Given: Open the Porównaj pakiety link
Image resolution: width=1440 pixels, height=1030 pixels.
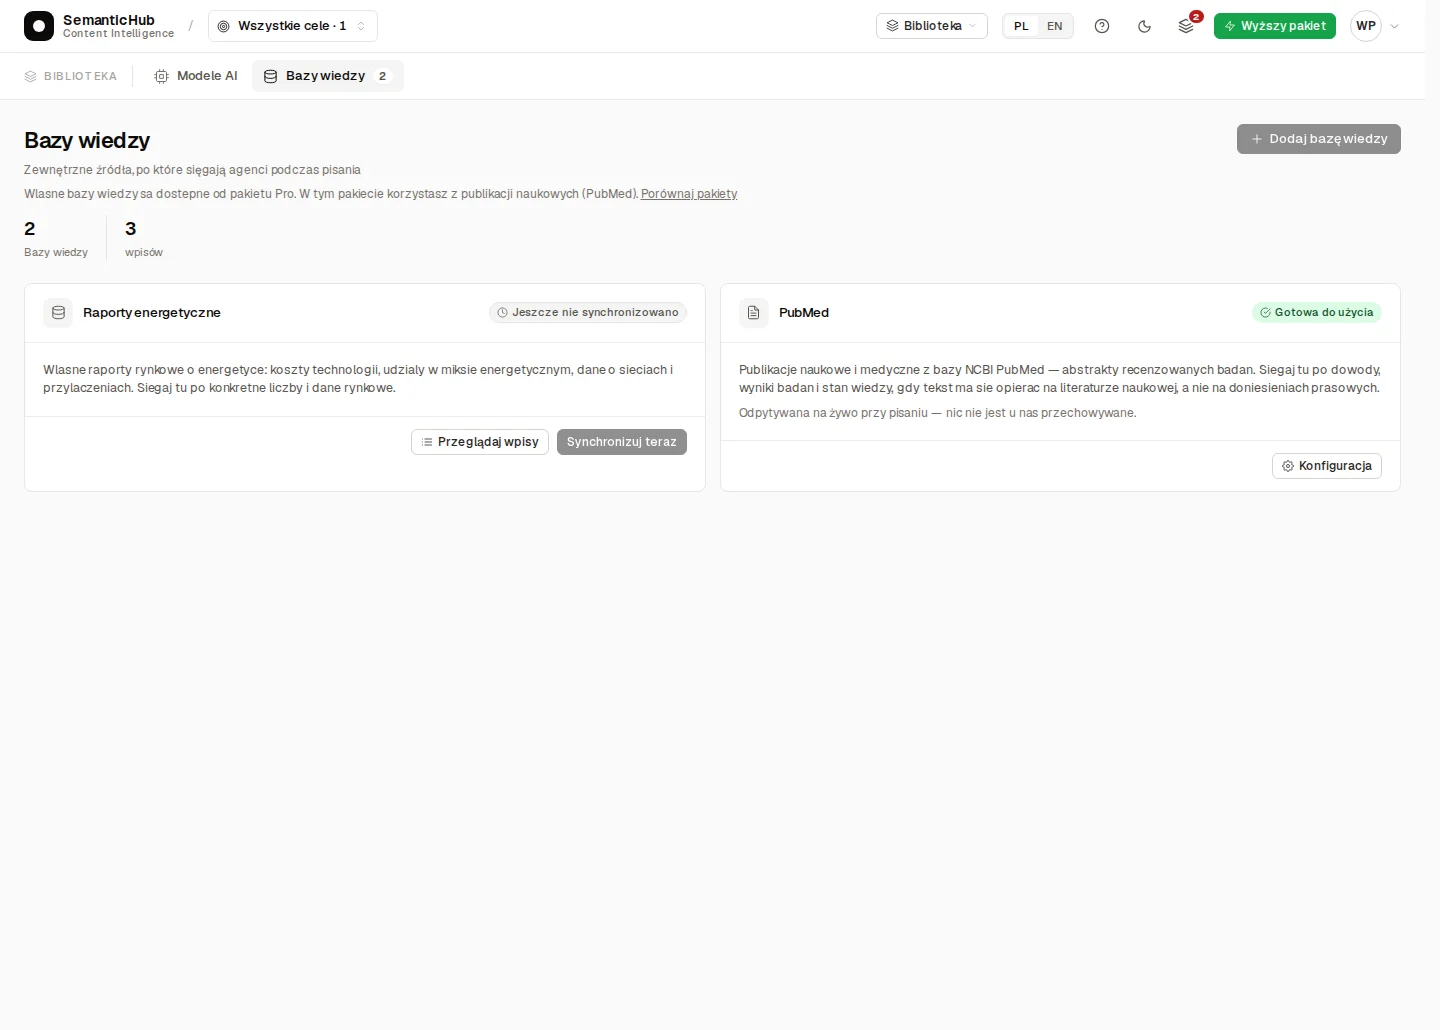Looking at the screenshot, I should tap(689, 194).
